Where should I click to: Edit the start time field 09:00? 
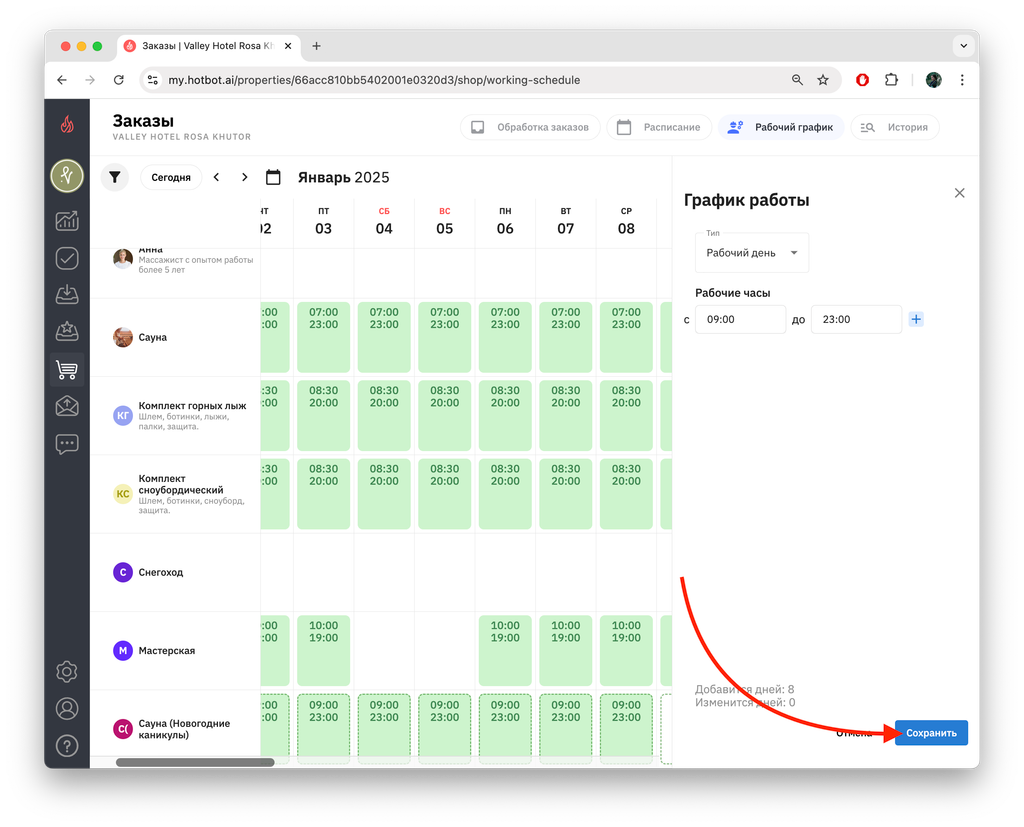[740, 319]
